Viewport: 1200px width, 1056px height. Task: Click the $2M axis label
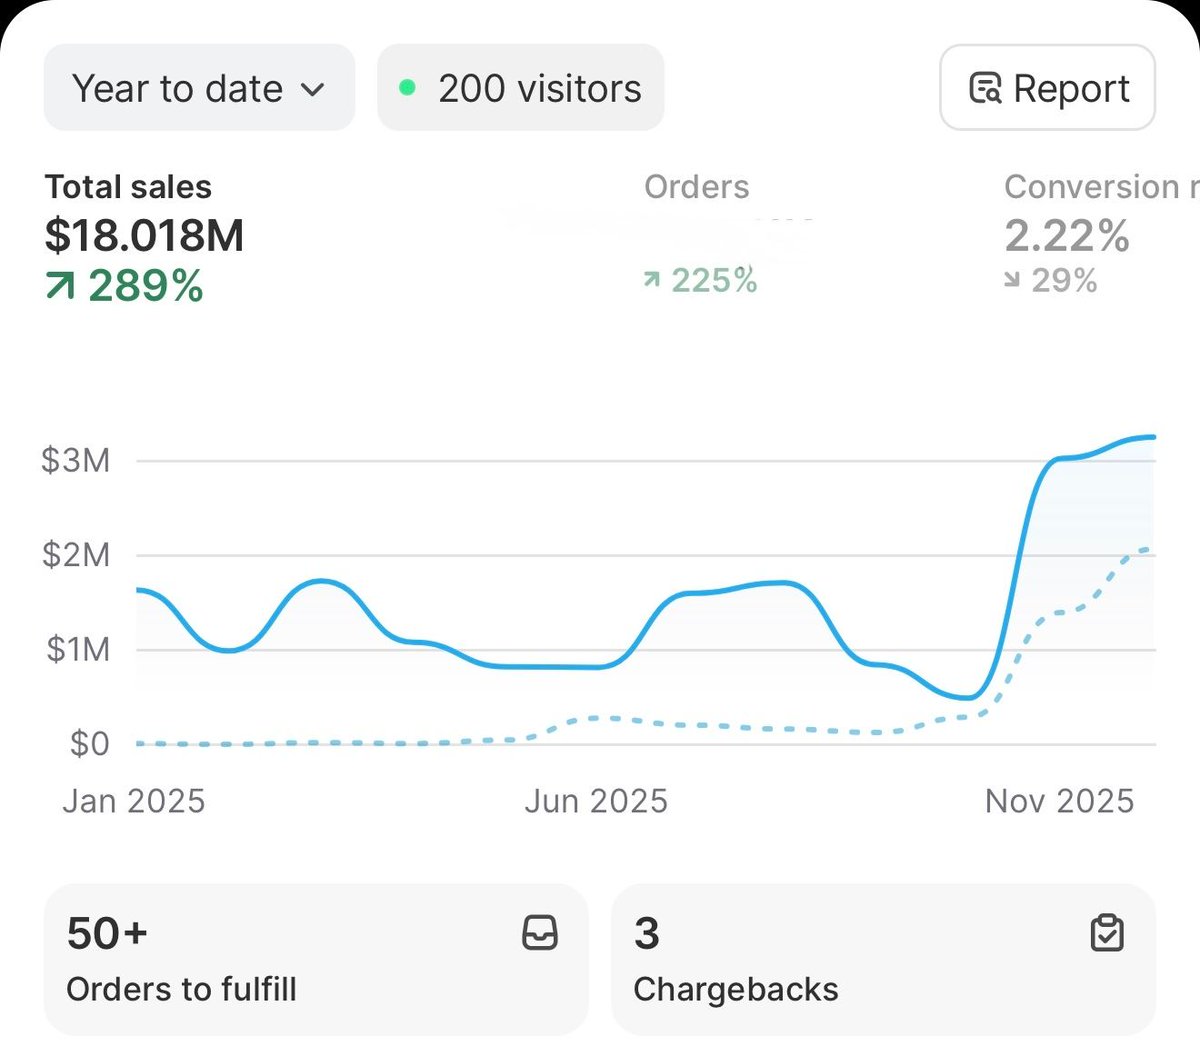76,555
